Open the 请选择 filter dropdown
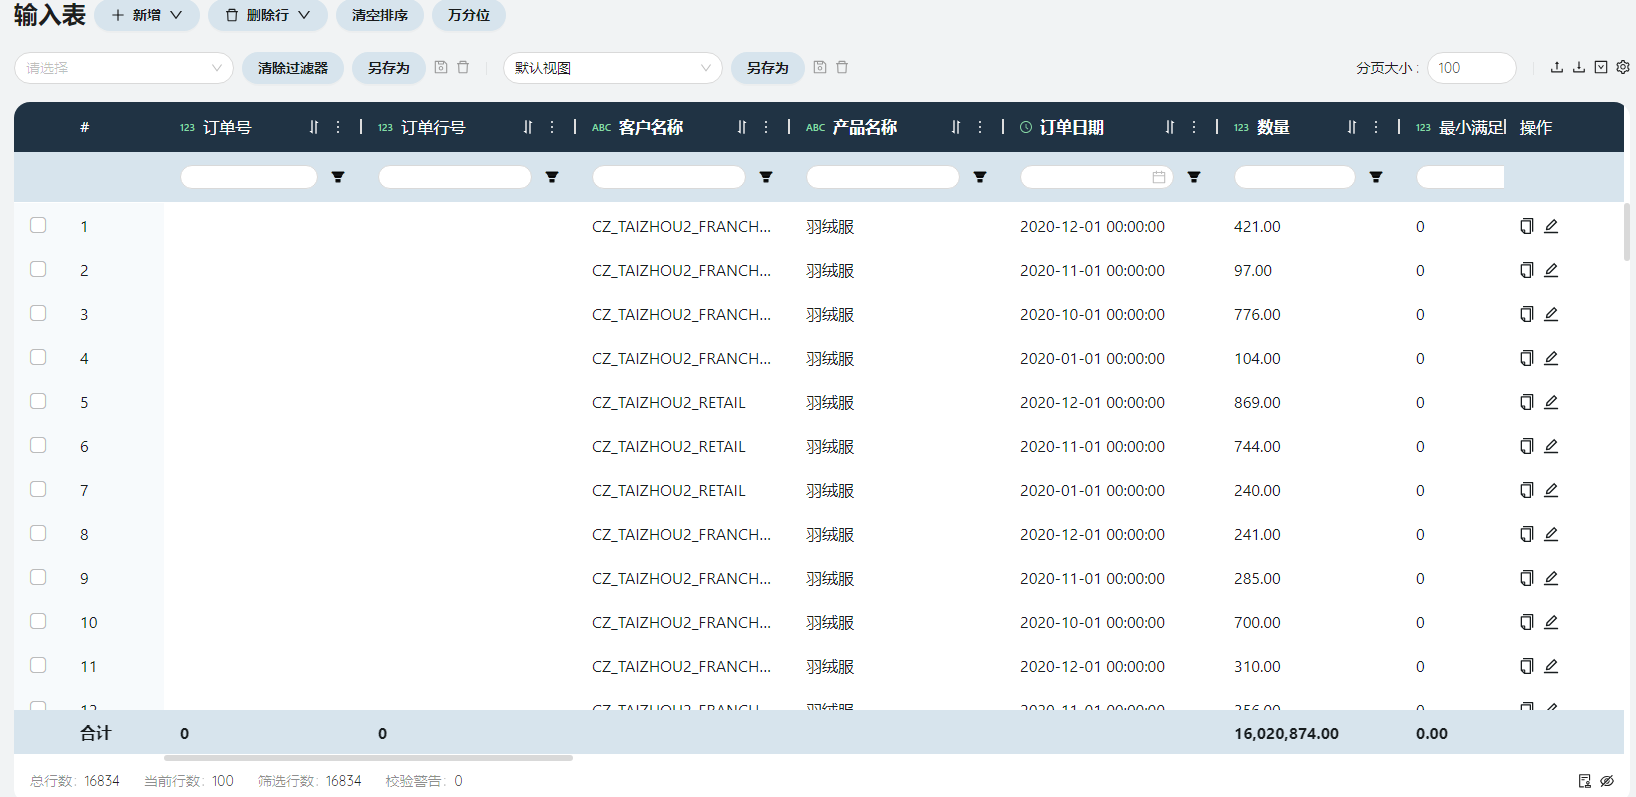 pos(124,68)
